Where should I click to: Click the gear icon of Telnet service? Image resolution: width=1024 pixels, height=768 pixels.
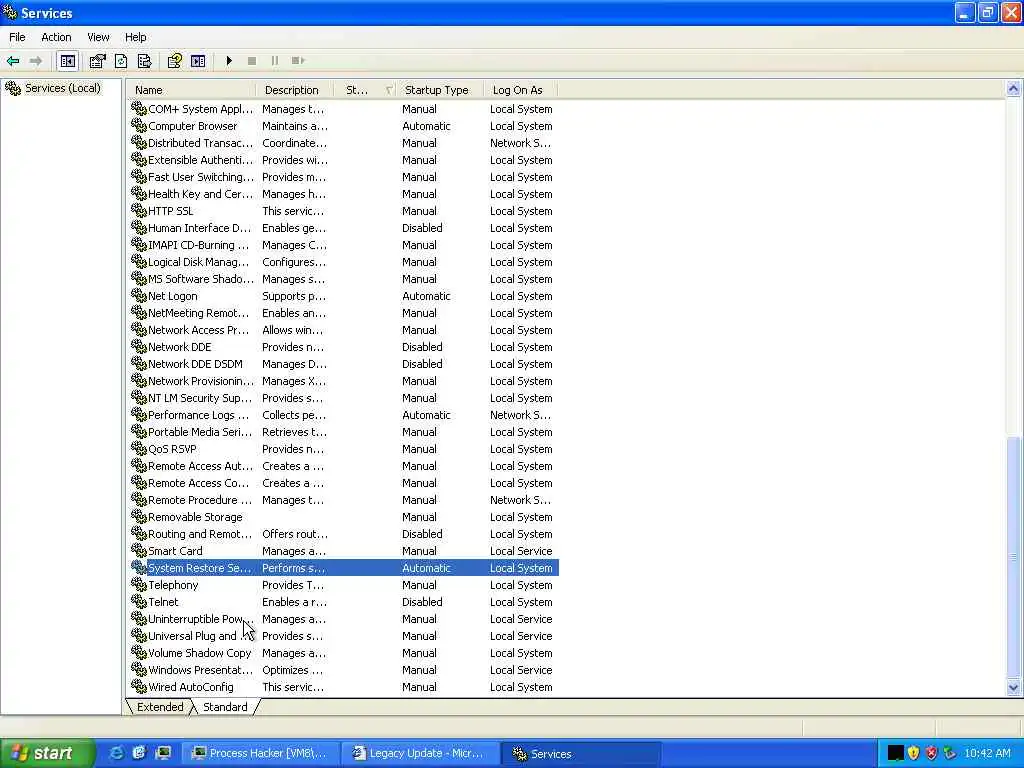coord(138,601)
